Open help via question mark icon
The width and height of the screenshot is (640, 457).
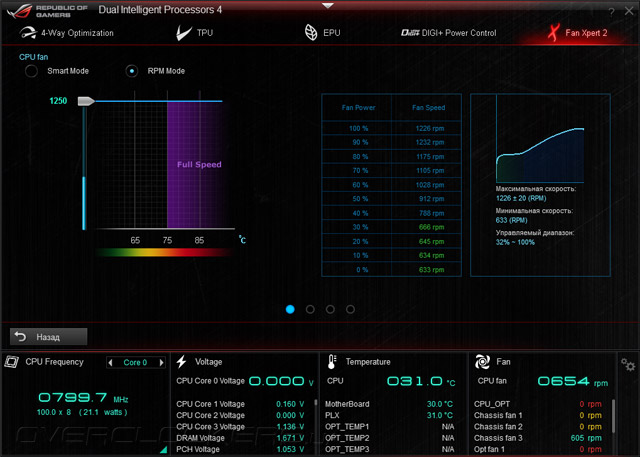click(611, 11)
